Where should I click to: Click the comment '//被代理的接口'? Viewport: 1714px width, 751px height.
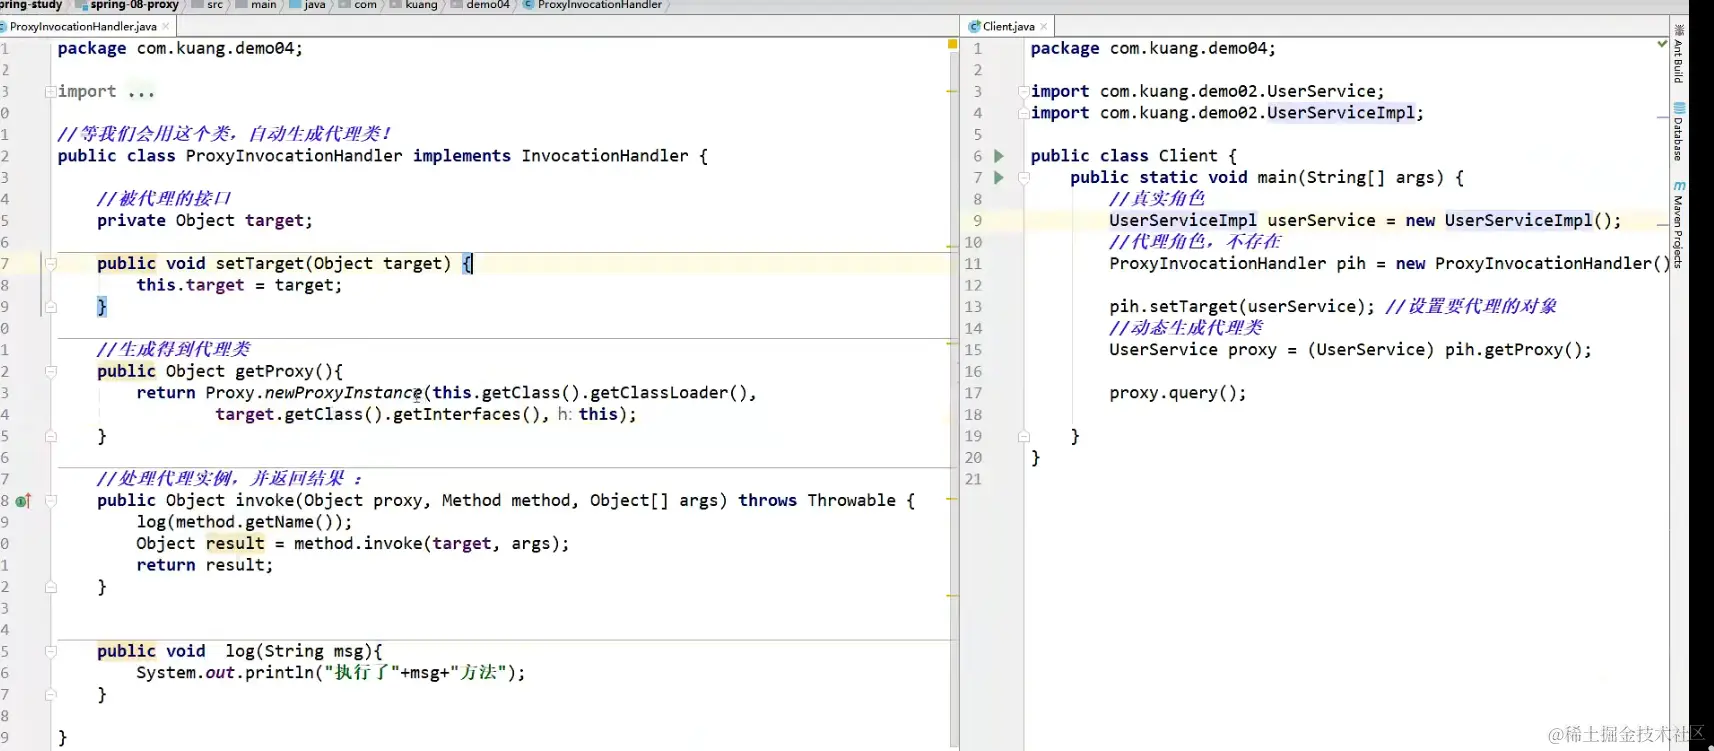tap(164, 199)
